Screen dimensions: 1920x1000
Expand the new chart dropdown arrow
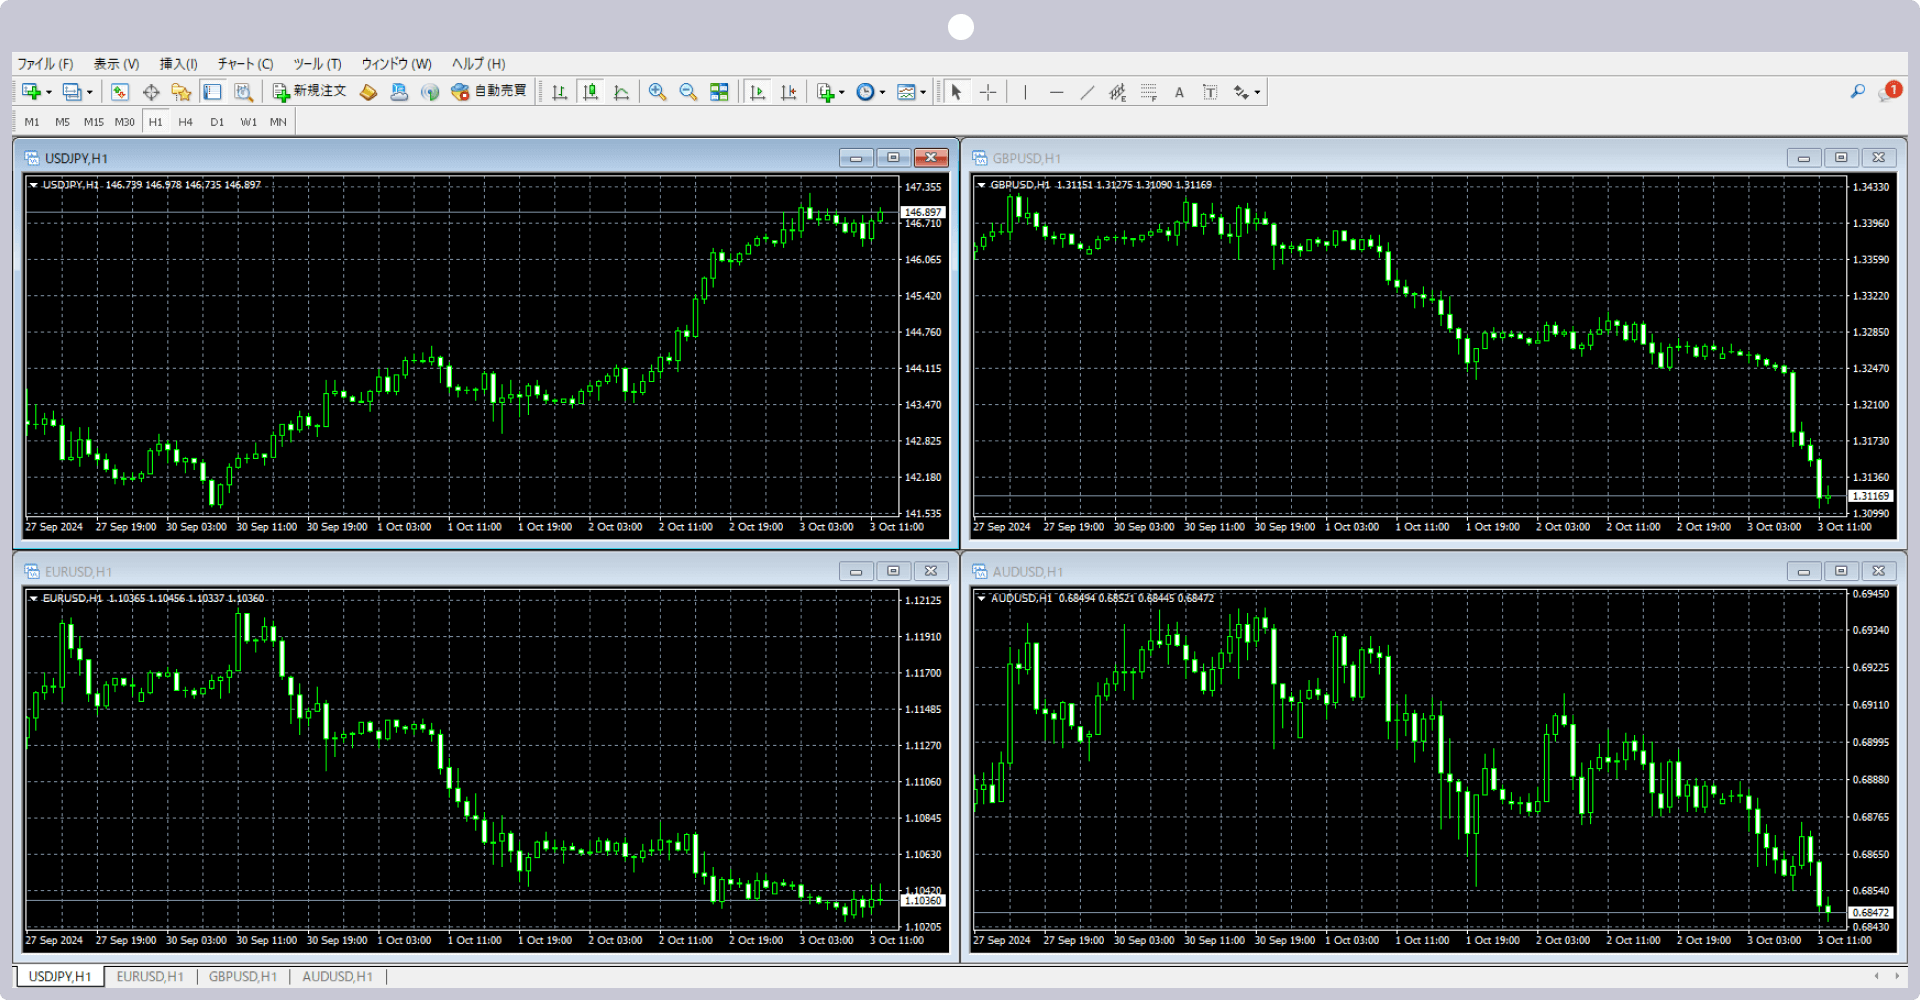point(49,92)
